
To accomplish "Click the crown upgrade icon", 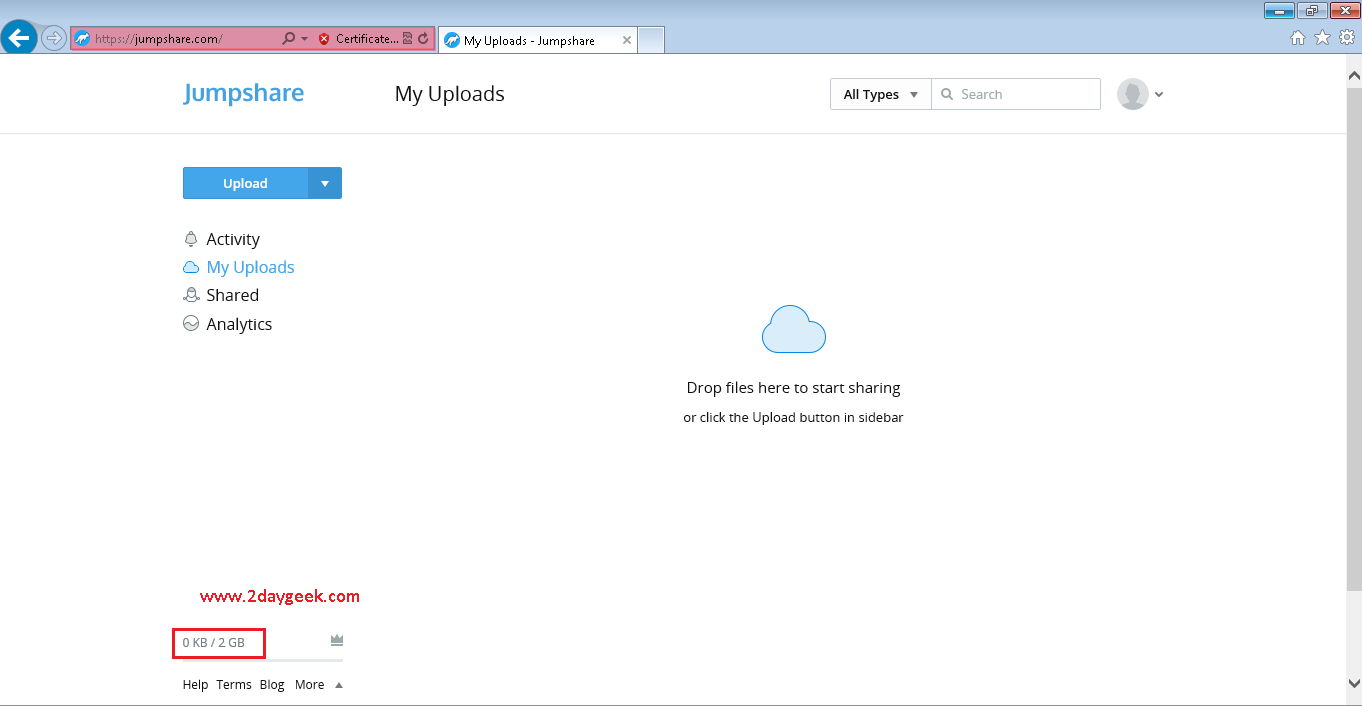I will (337, 640).
